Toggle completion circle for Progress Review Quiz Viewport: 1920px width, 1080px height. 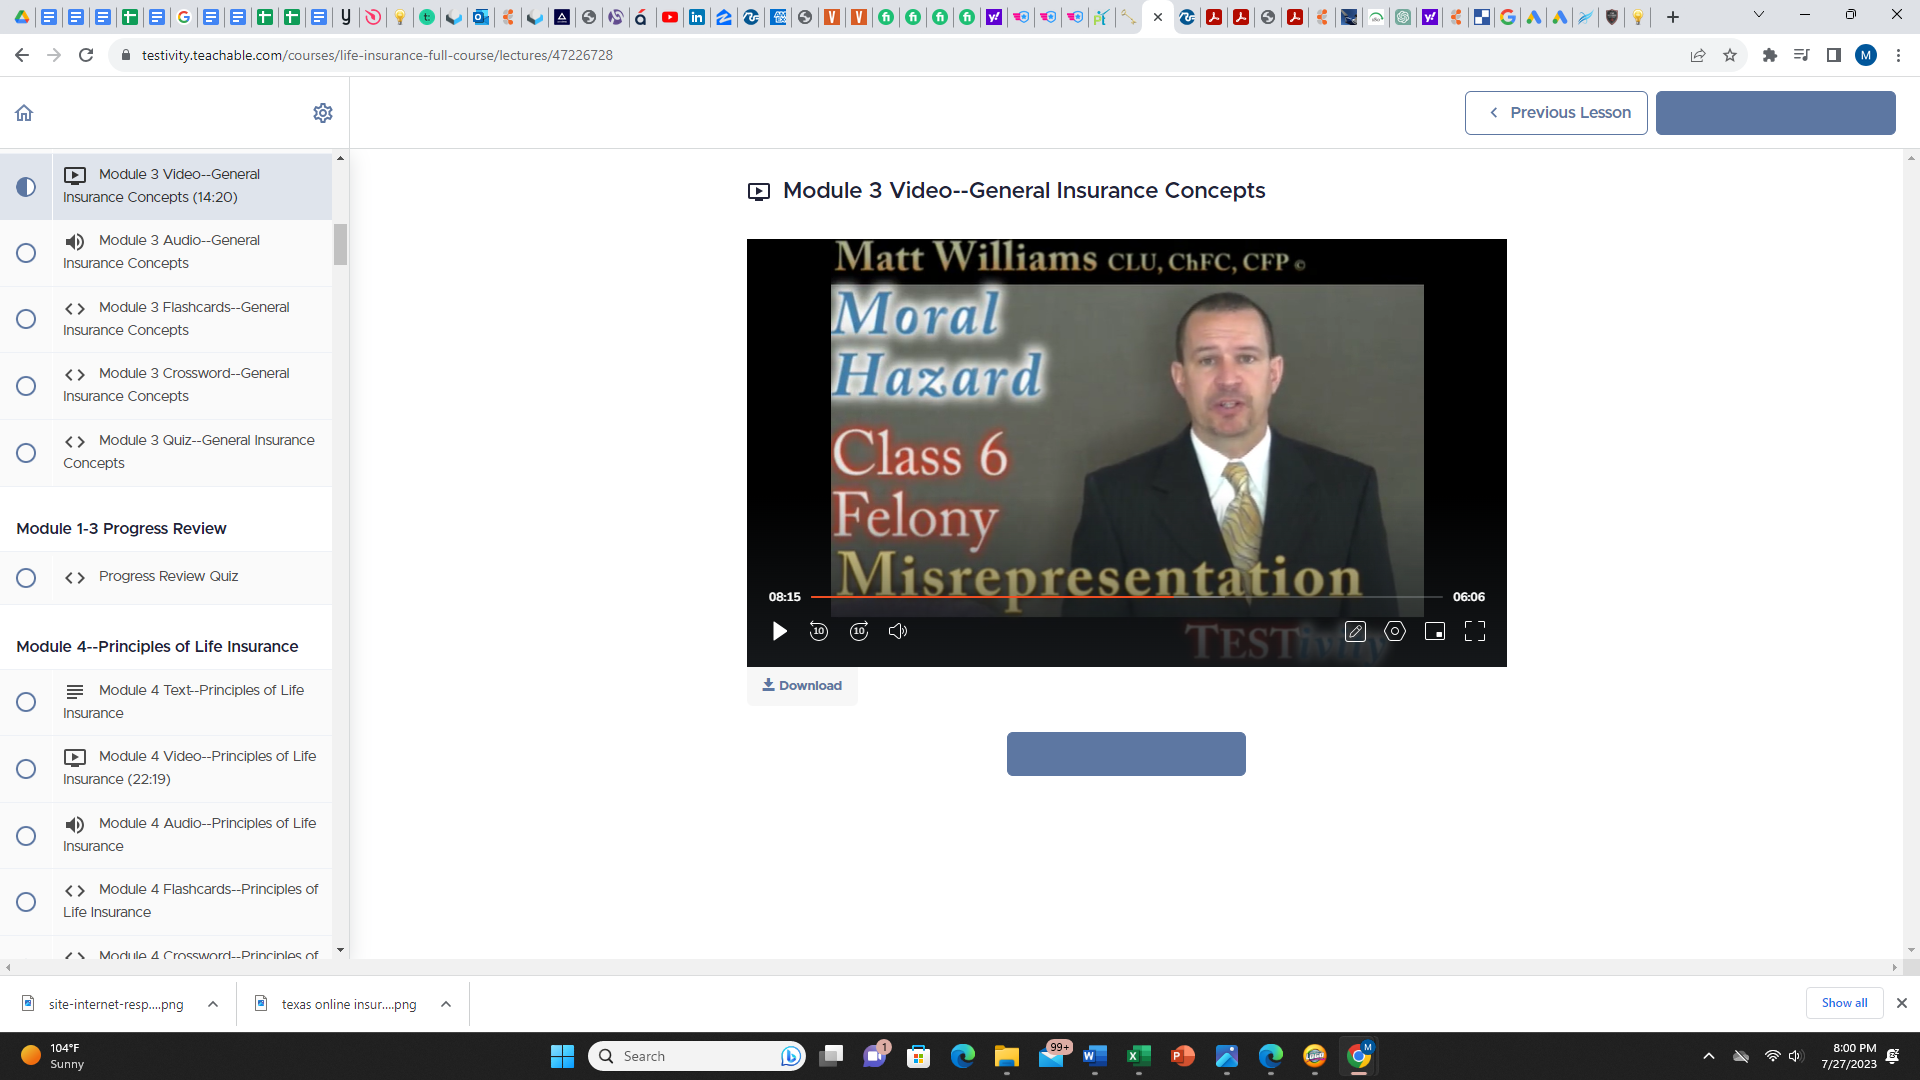pyautogui.click(x=25, y=576)
